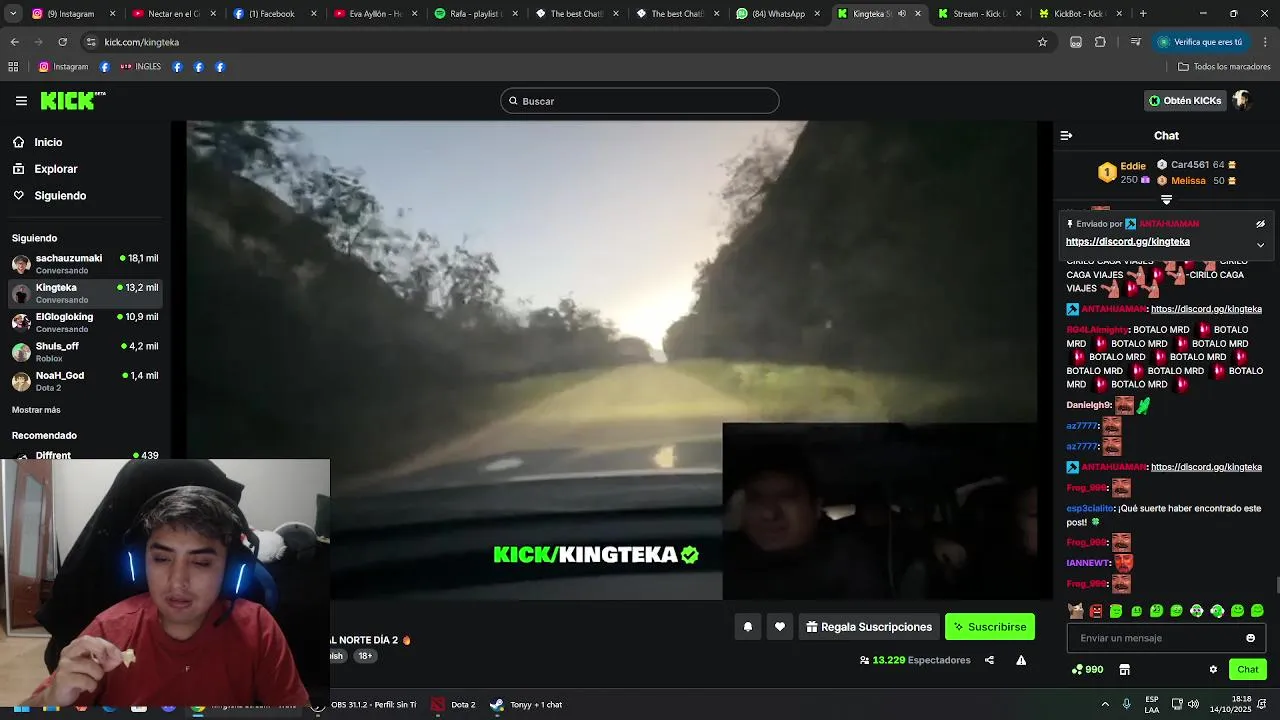Open the user profile avatar menu
Image resolution: width=1280 pixels, height=720 pixels.
[1241, 100]
